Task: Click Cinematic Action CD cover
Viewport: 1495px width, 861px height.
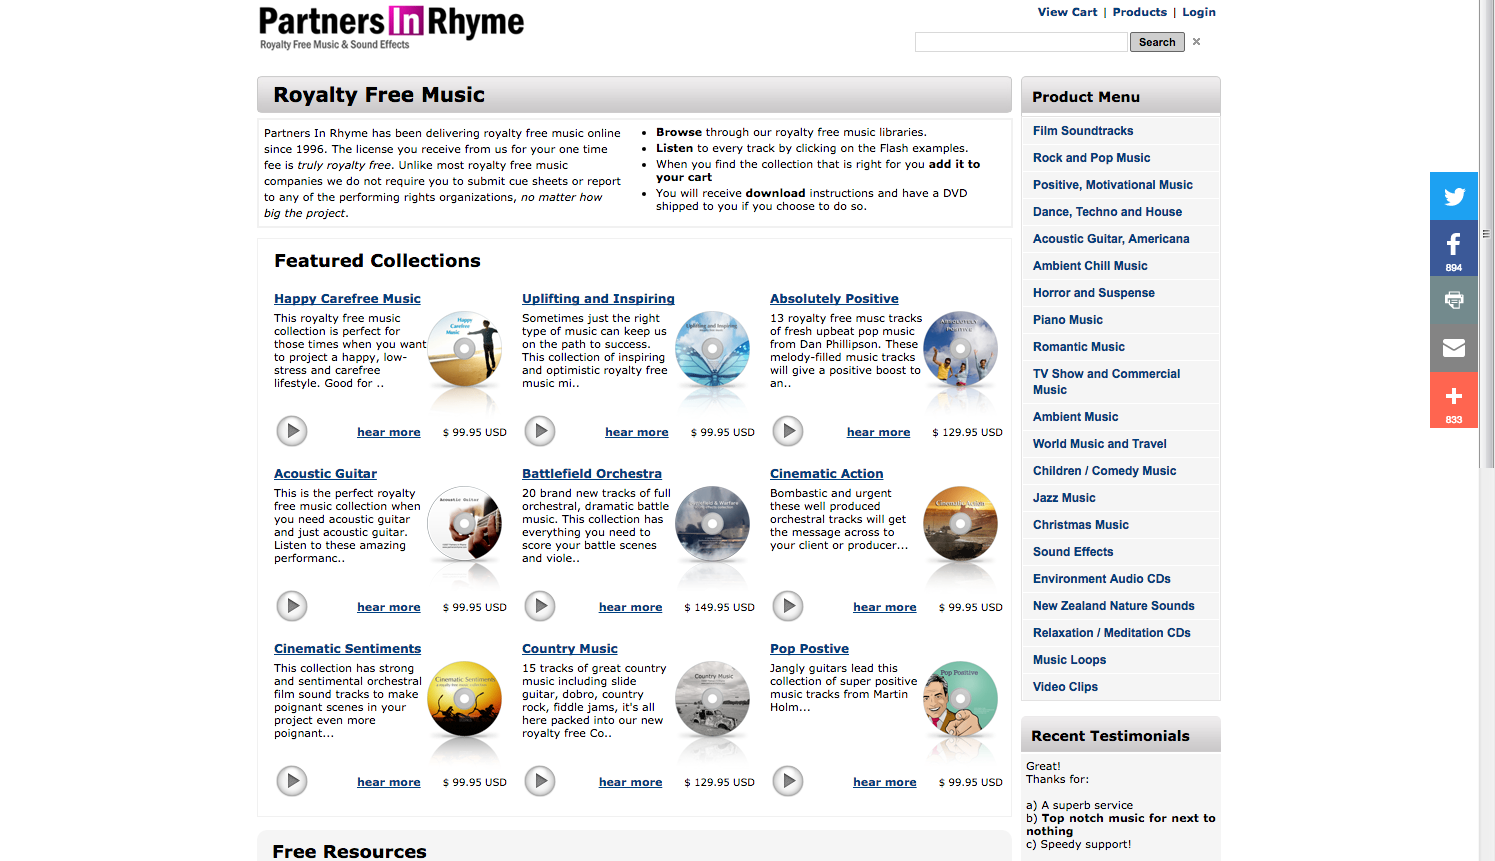Action: click(x=961, y=524)
